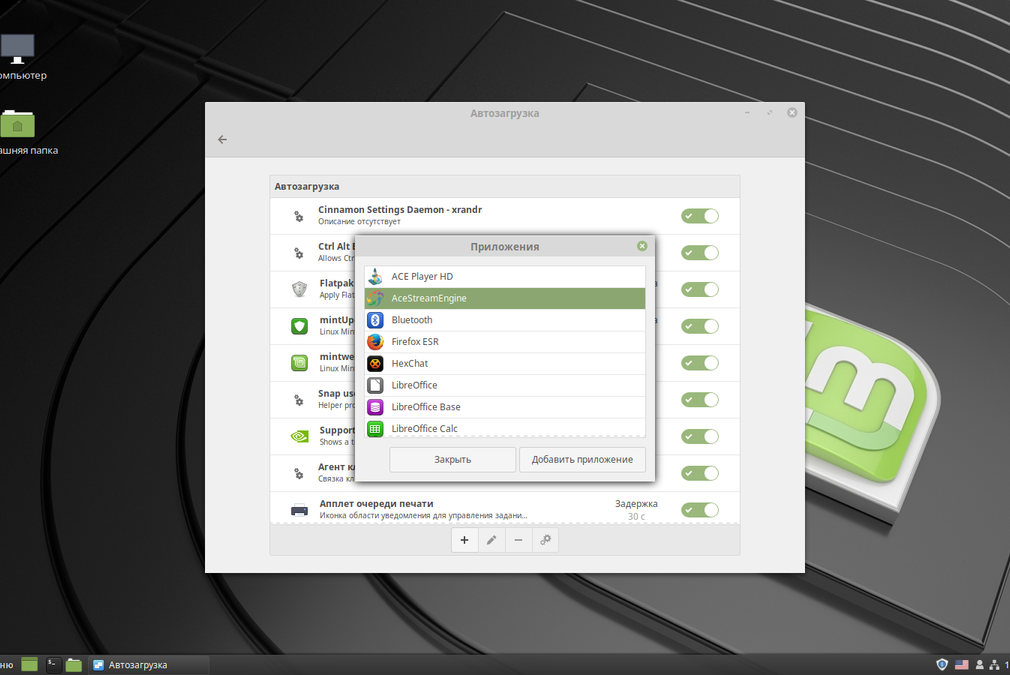Viewport: 1010px width, 675px height.
Task: Close the Приложения dialog with its green X
Action: [642, 246]
